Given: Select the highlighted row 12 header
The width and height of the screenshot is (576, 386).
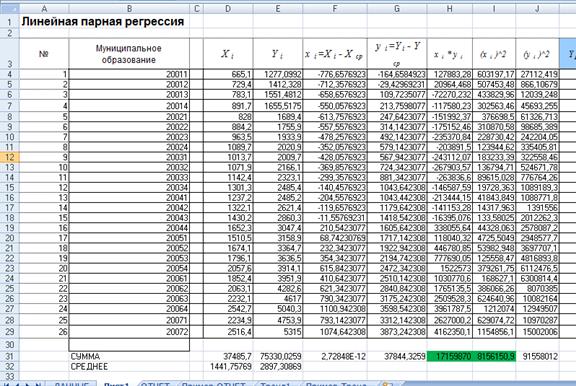Looking at the screenshot, I should pyautogui.click(x=10, y=157).
